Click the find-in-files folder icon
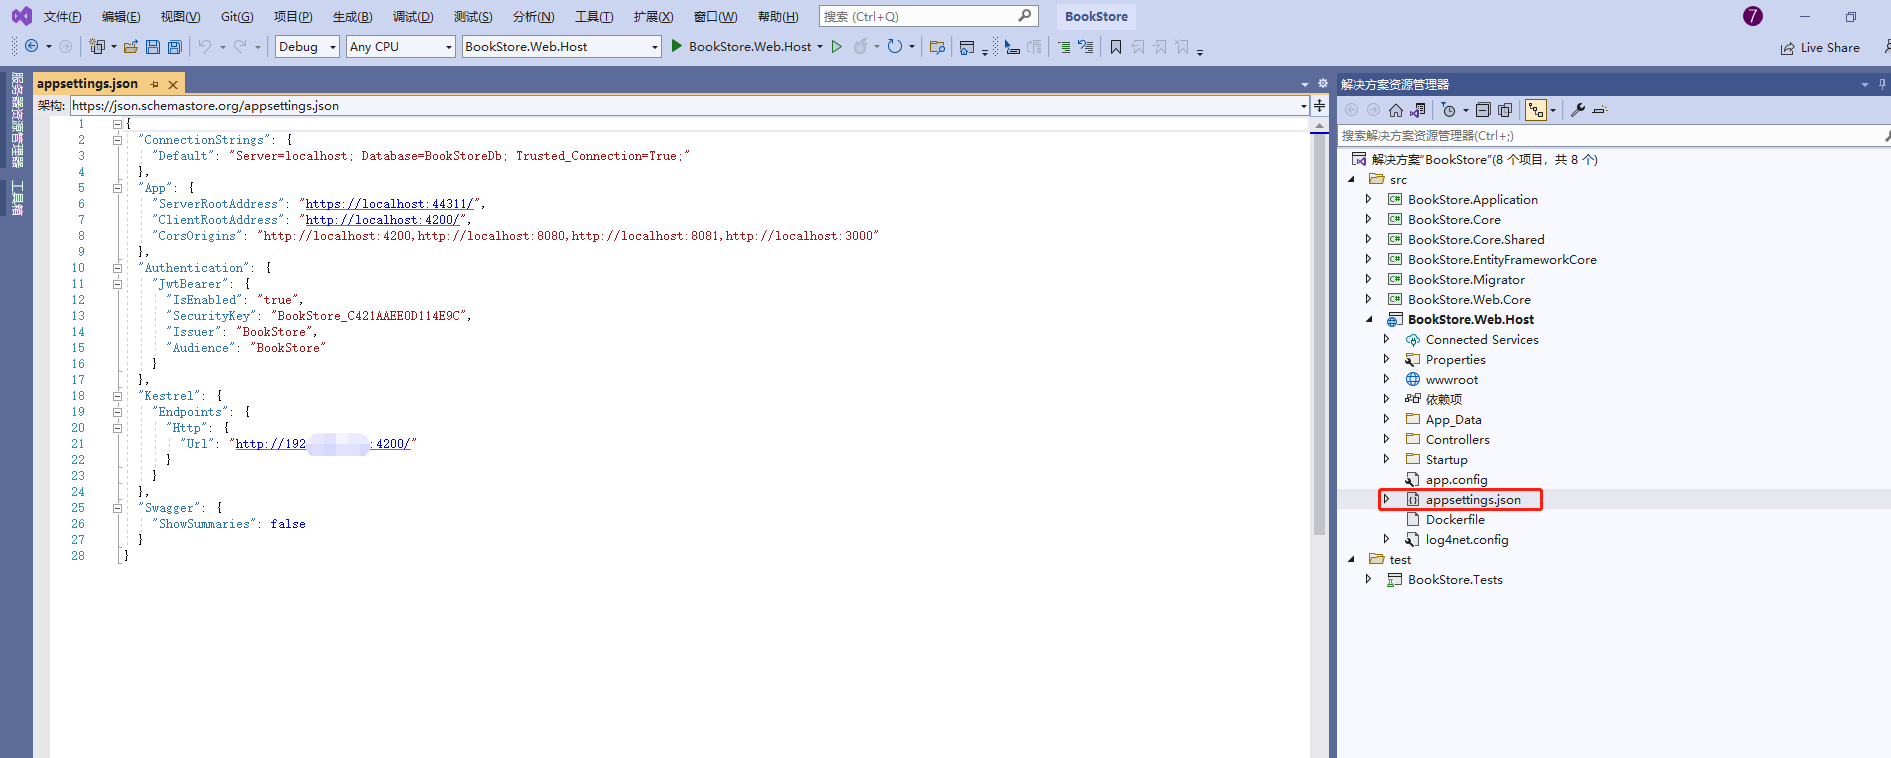 pyautogui.click(x=937, y=46)
